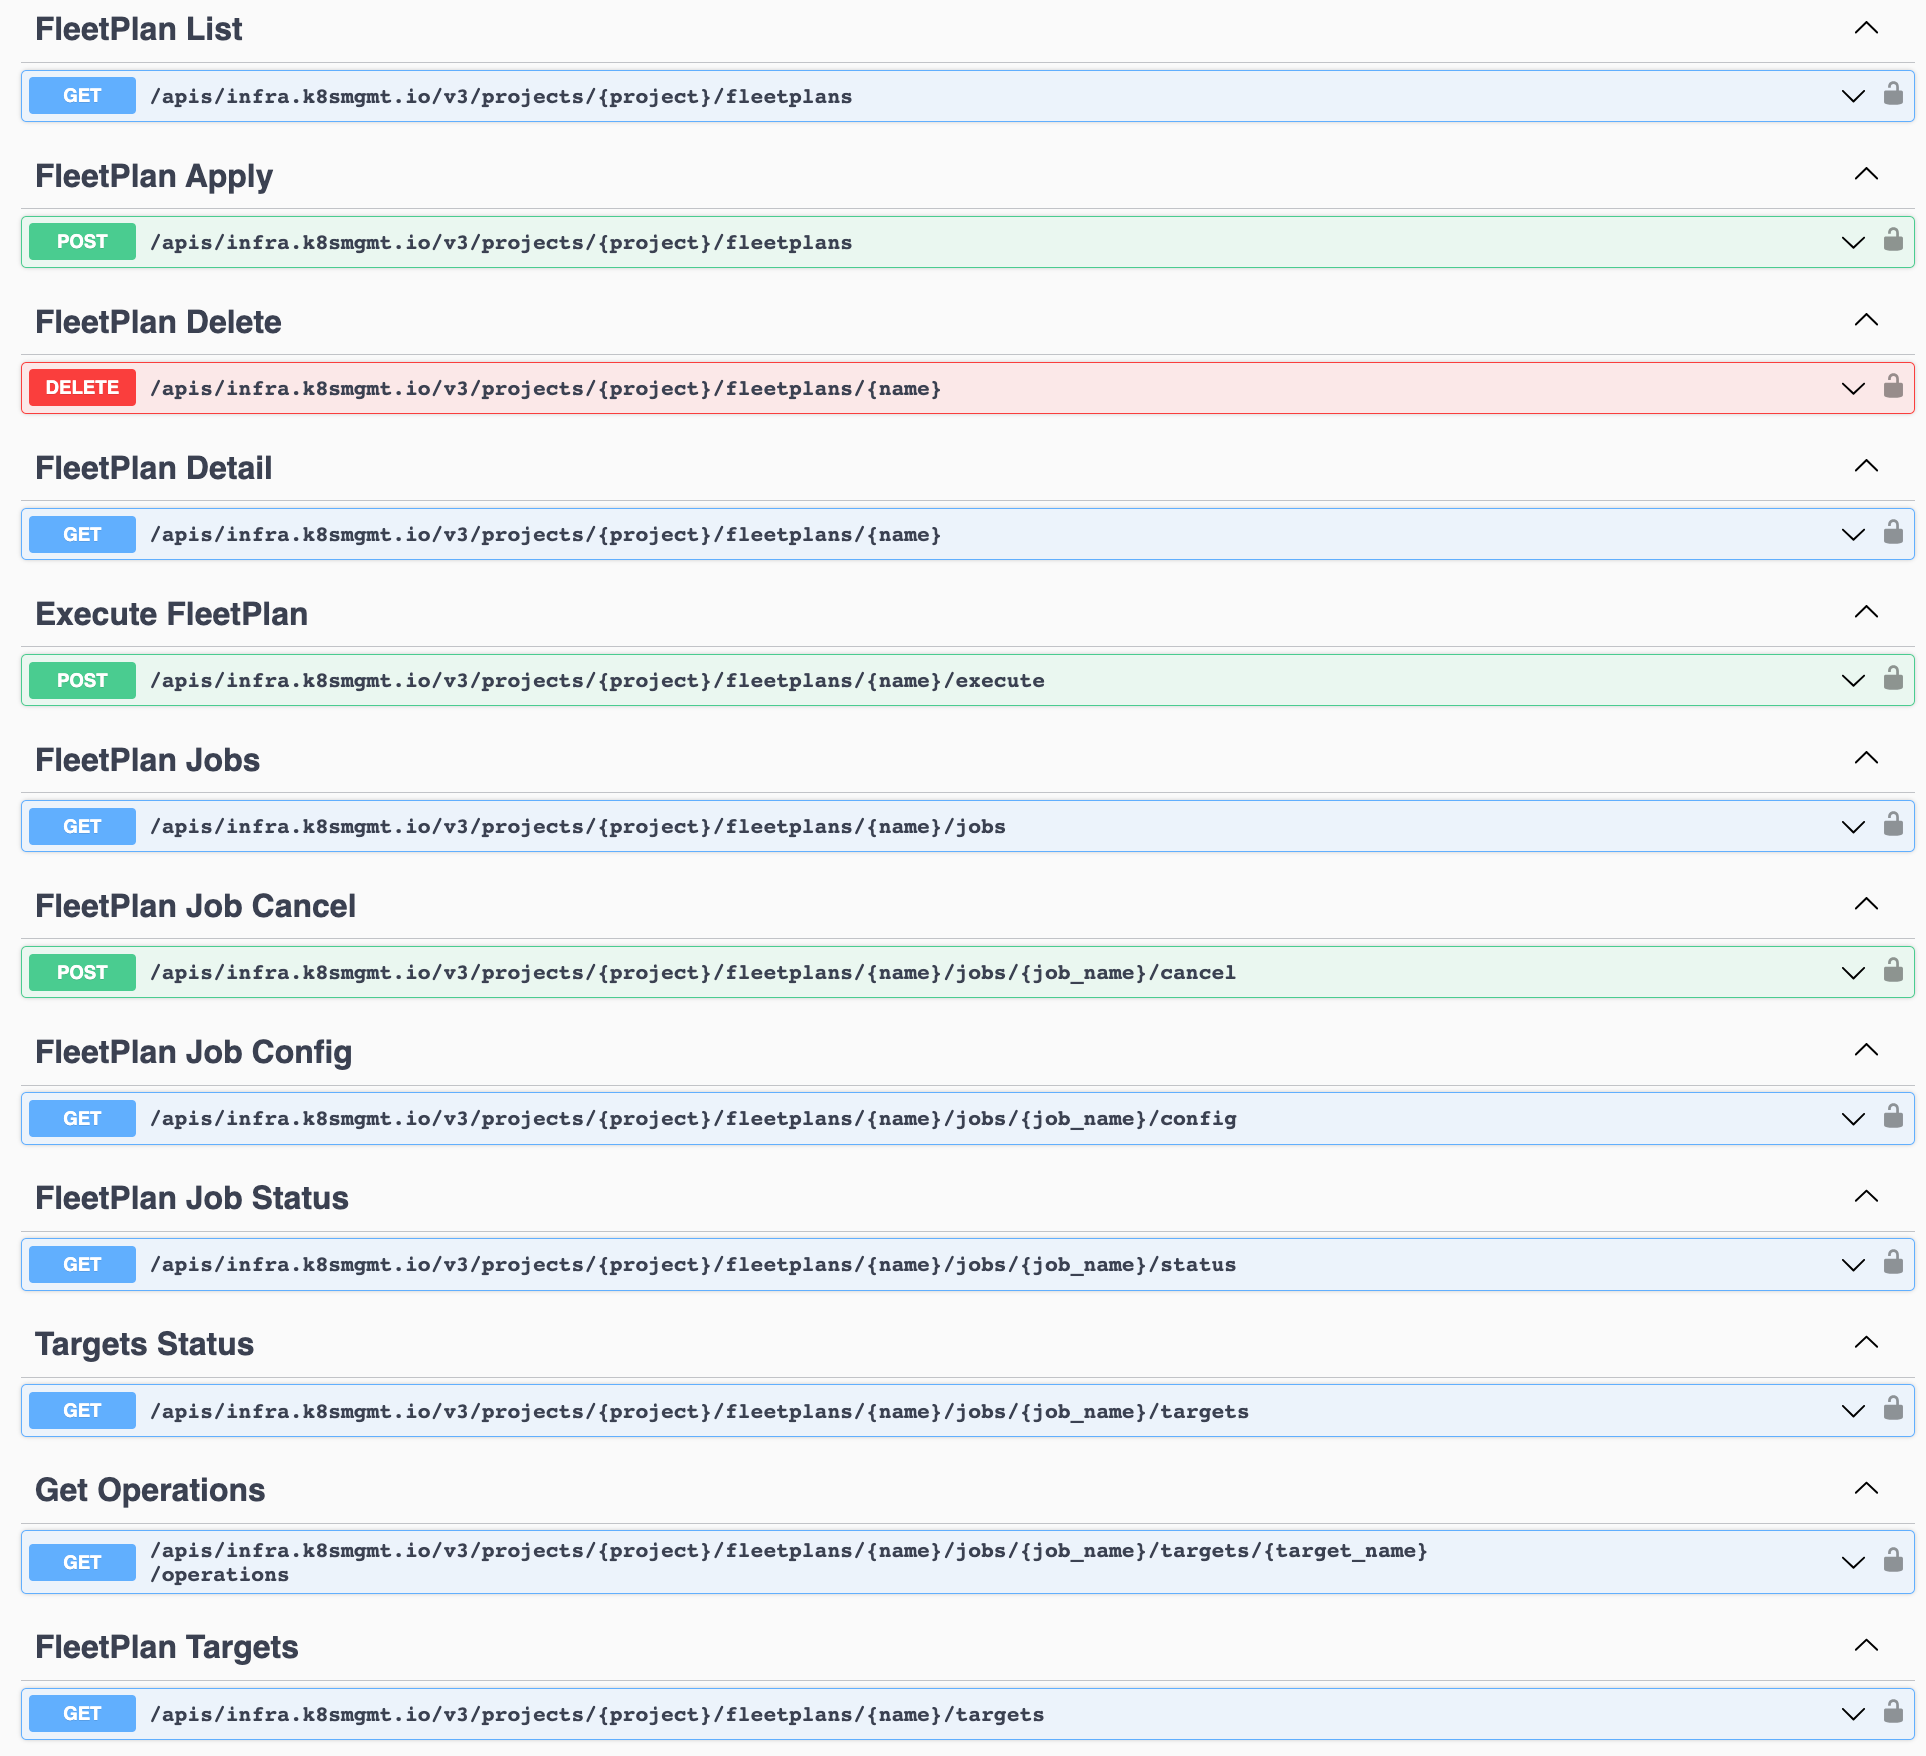This screenshot has width=1926, height=1756.
Task: Click the lock icon on FleetPlan Apply POST row
Action: (x=1893, y=240)
